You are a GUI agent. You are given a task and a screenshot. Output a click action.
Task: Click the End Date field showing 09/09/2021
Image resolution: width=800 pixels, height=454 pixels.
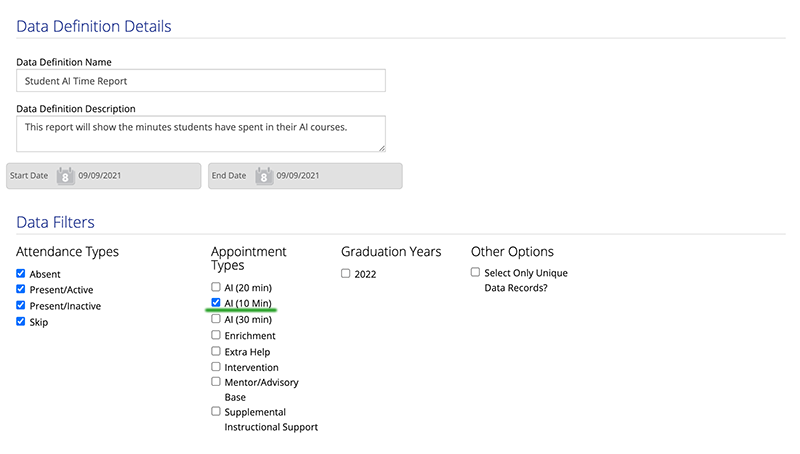(x=305, y=176)
